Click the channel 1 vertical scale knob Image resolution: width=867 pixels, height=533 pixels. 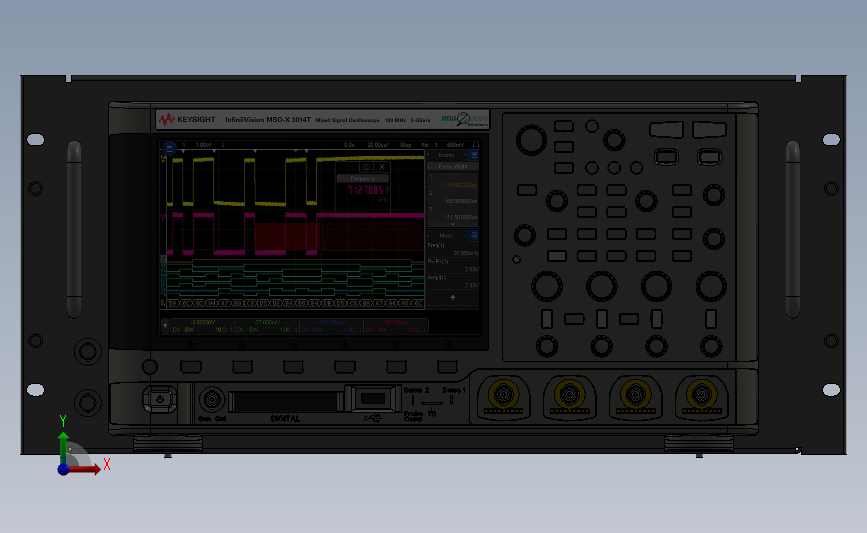coord(546,286)
